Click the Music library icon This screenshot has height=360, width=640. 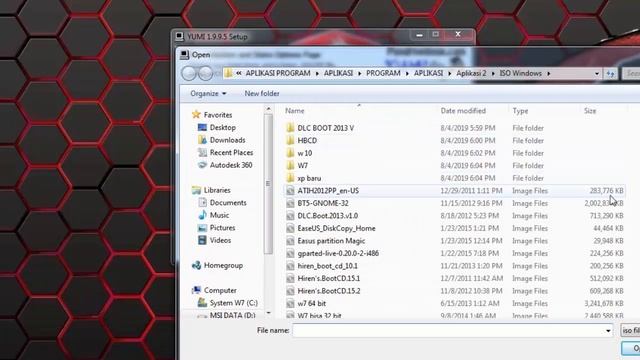point(202,215)
